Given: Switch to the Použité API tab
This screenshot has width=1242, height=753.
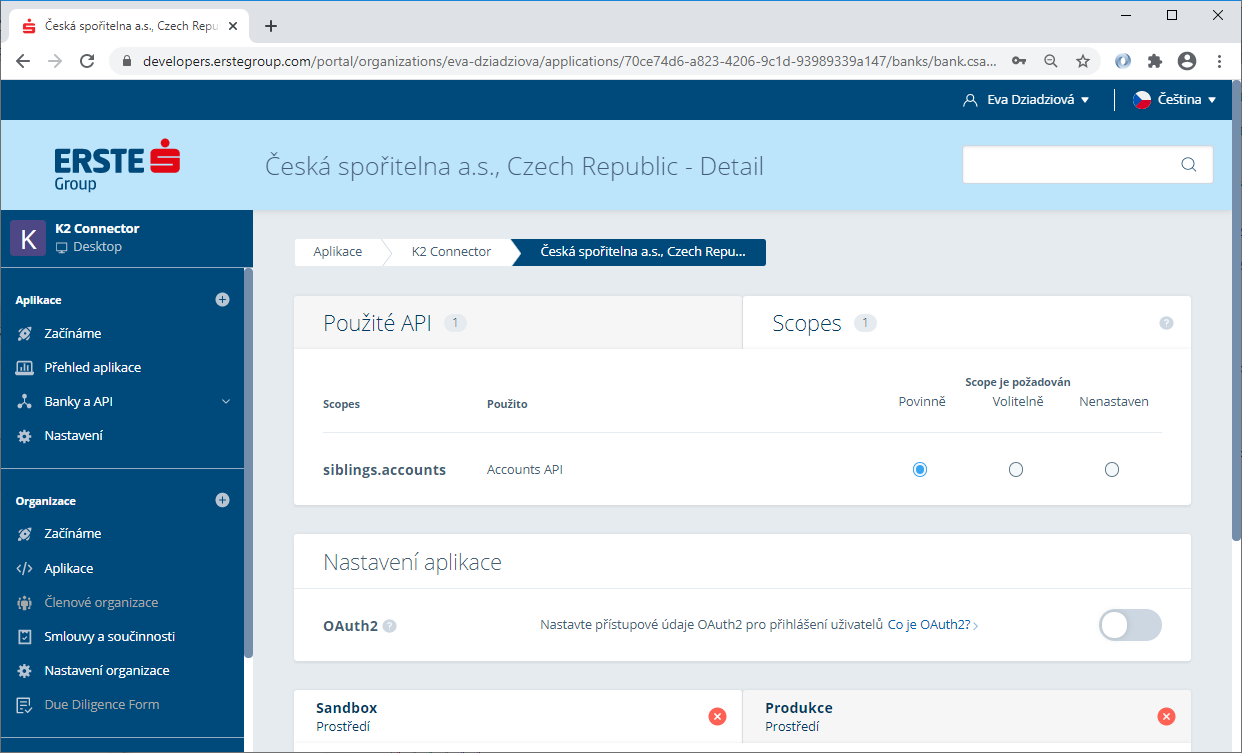Looking at the screenshot, I should pos(518,322).
